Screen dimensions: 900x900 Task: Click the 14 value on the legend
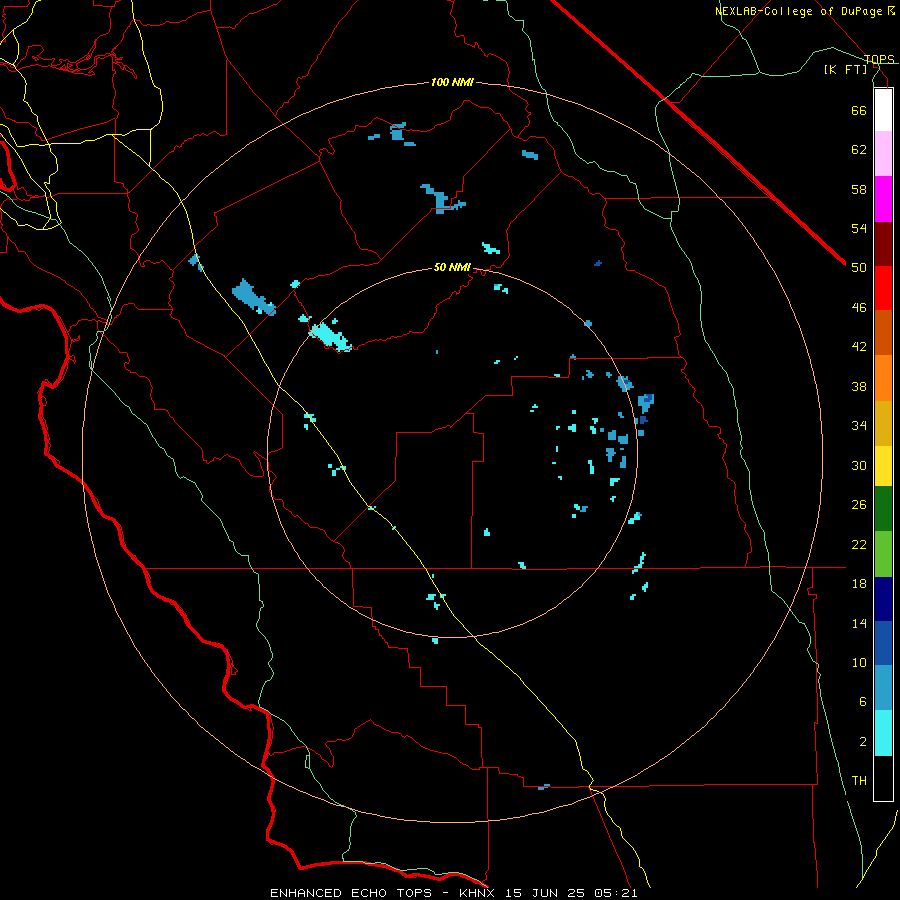click(859, 623)
